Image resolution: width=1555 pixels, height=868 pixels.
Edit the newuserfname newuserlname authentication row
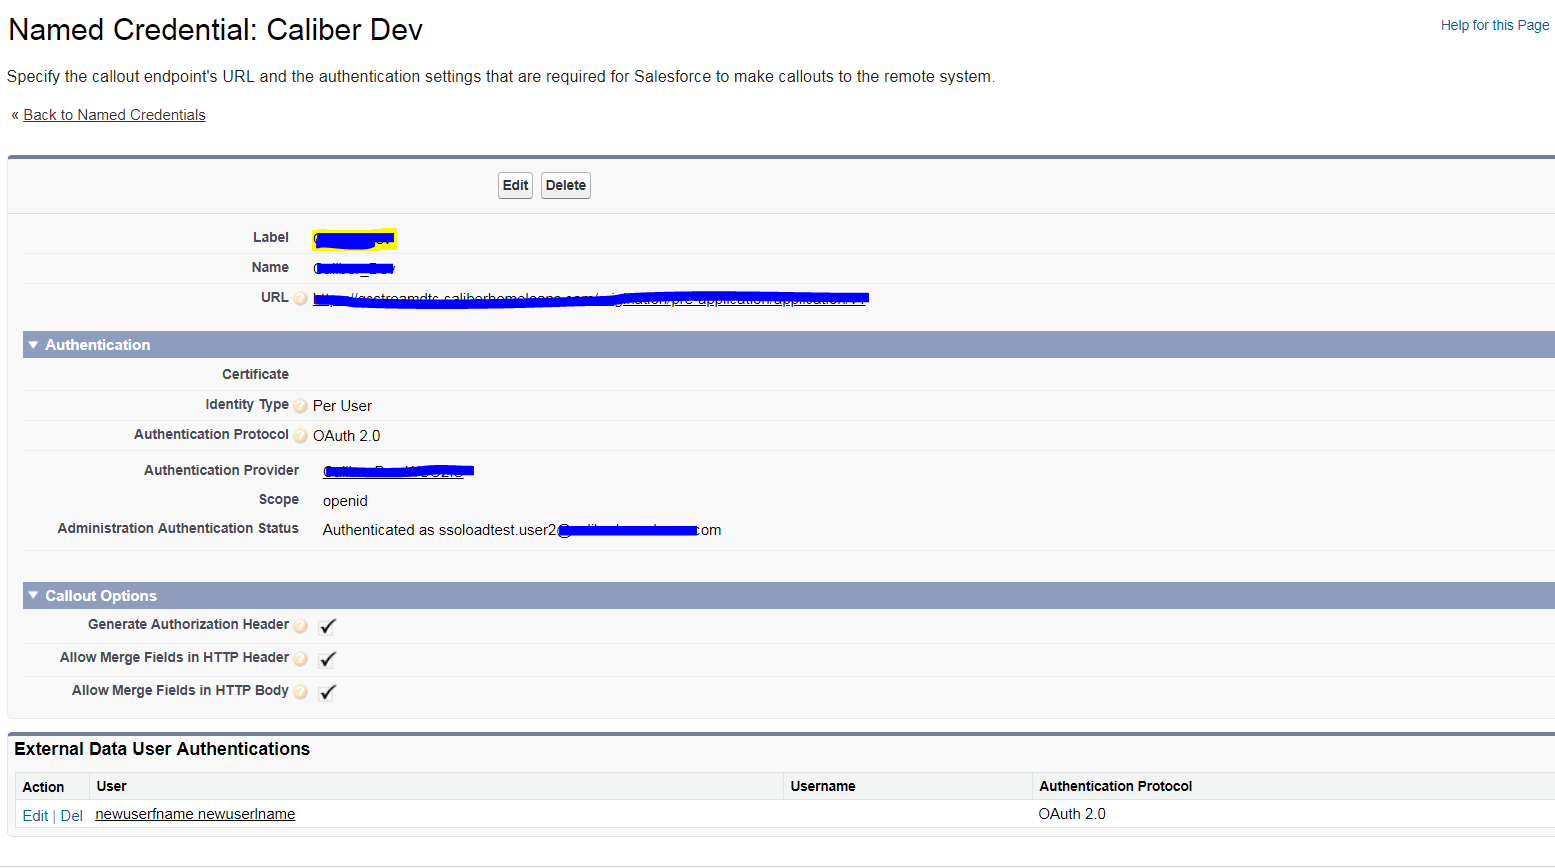35,816
